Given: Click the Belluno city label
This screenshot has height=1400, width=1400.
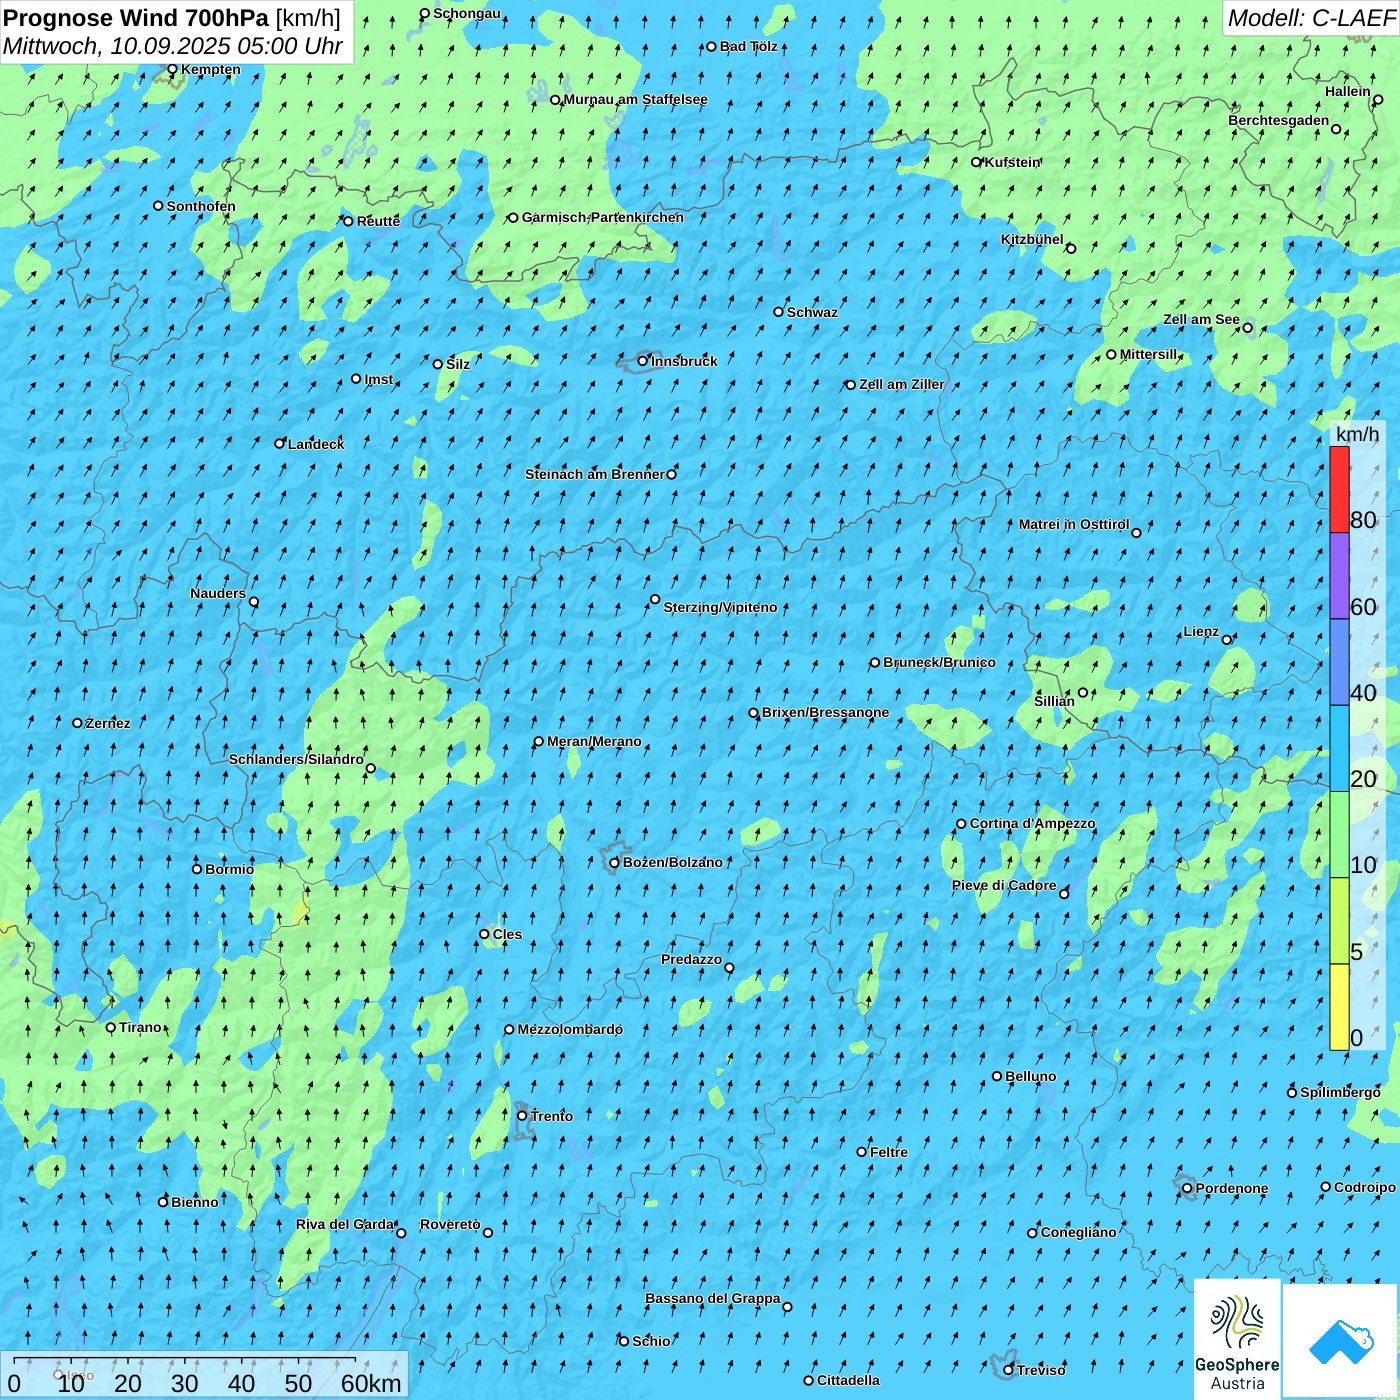Looking at the screenshot, I should [1031, 1076].
